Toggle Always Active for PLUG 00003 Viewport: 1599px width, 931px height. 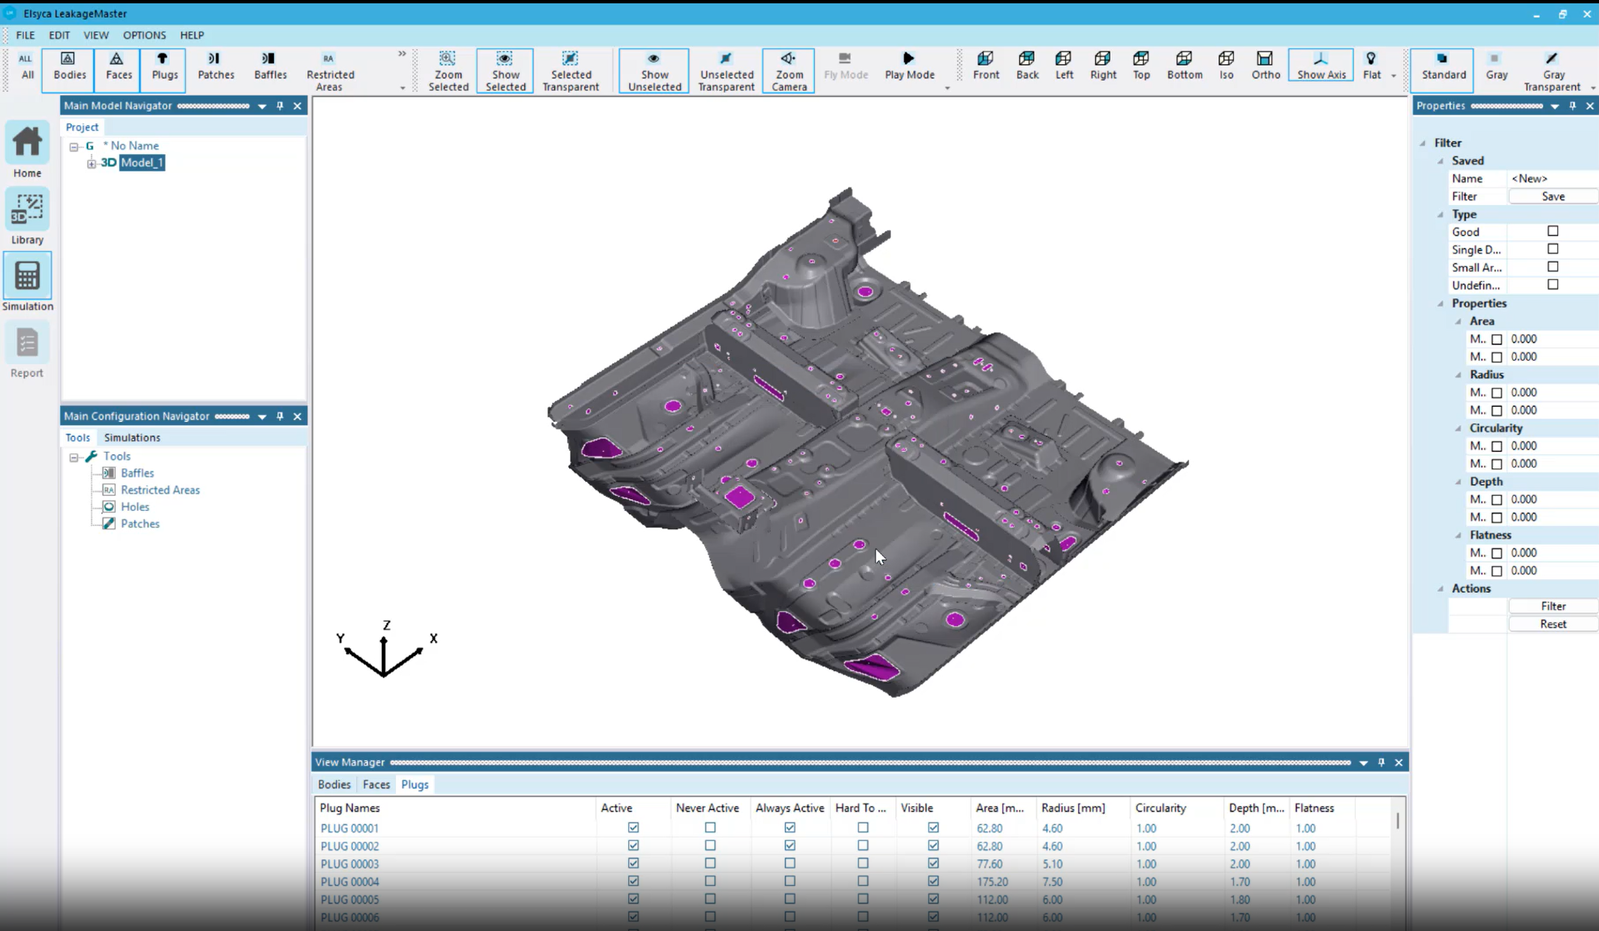pyautogui.click(x=790, y=863)
